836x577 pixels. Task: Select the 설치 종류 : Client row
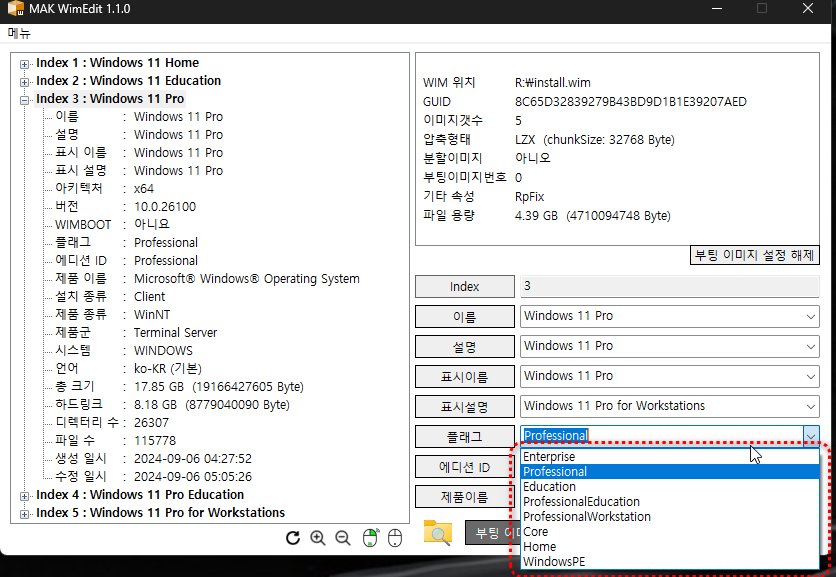coord(110,296)
